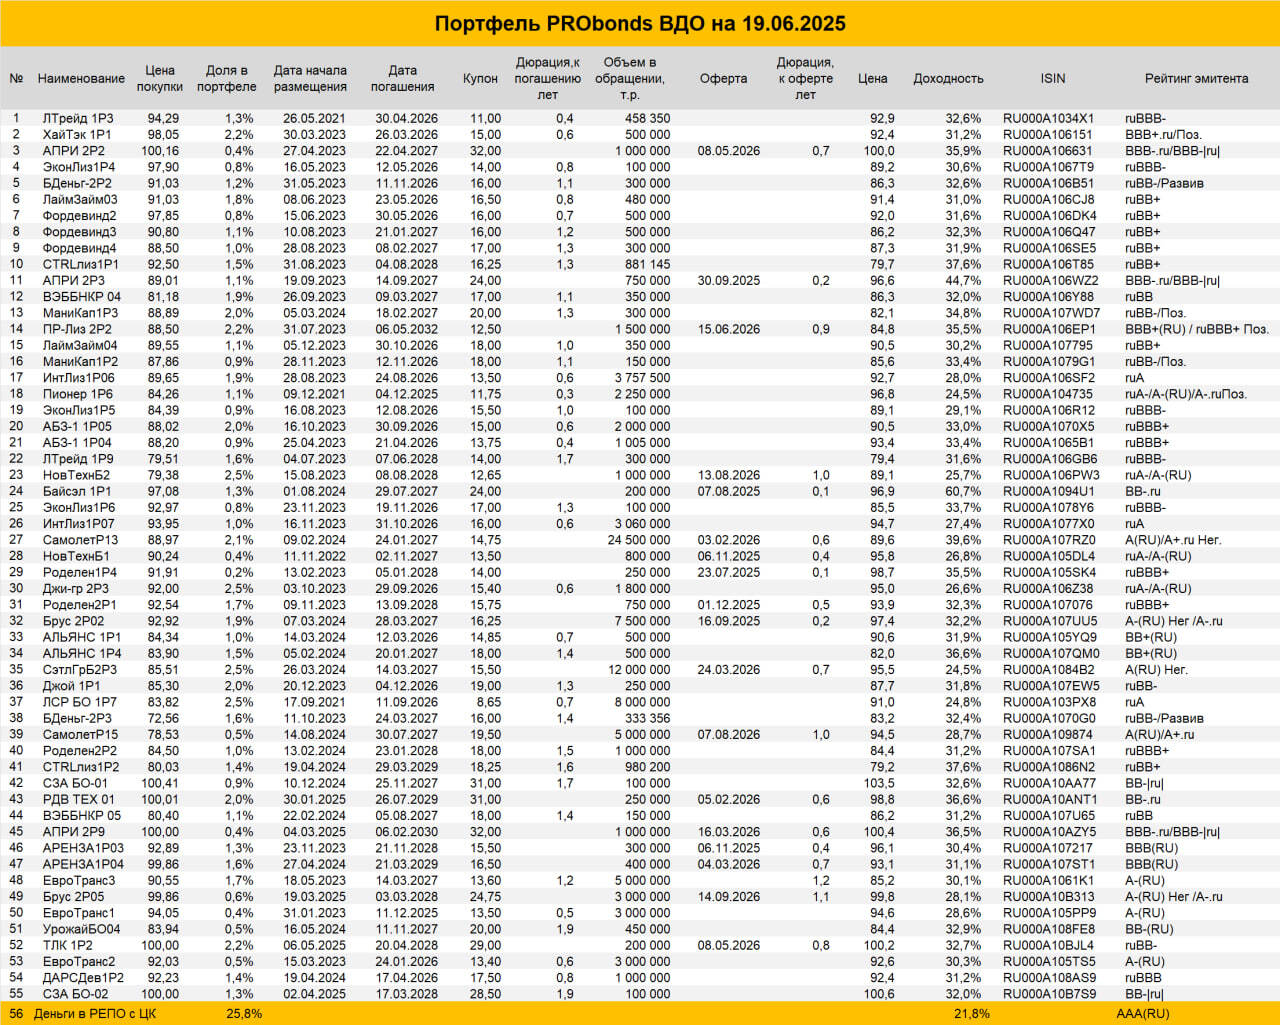Click the offer date '30.09.2025'

pos(729,281)
